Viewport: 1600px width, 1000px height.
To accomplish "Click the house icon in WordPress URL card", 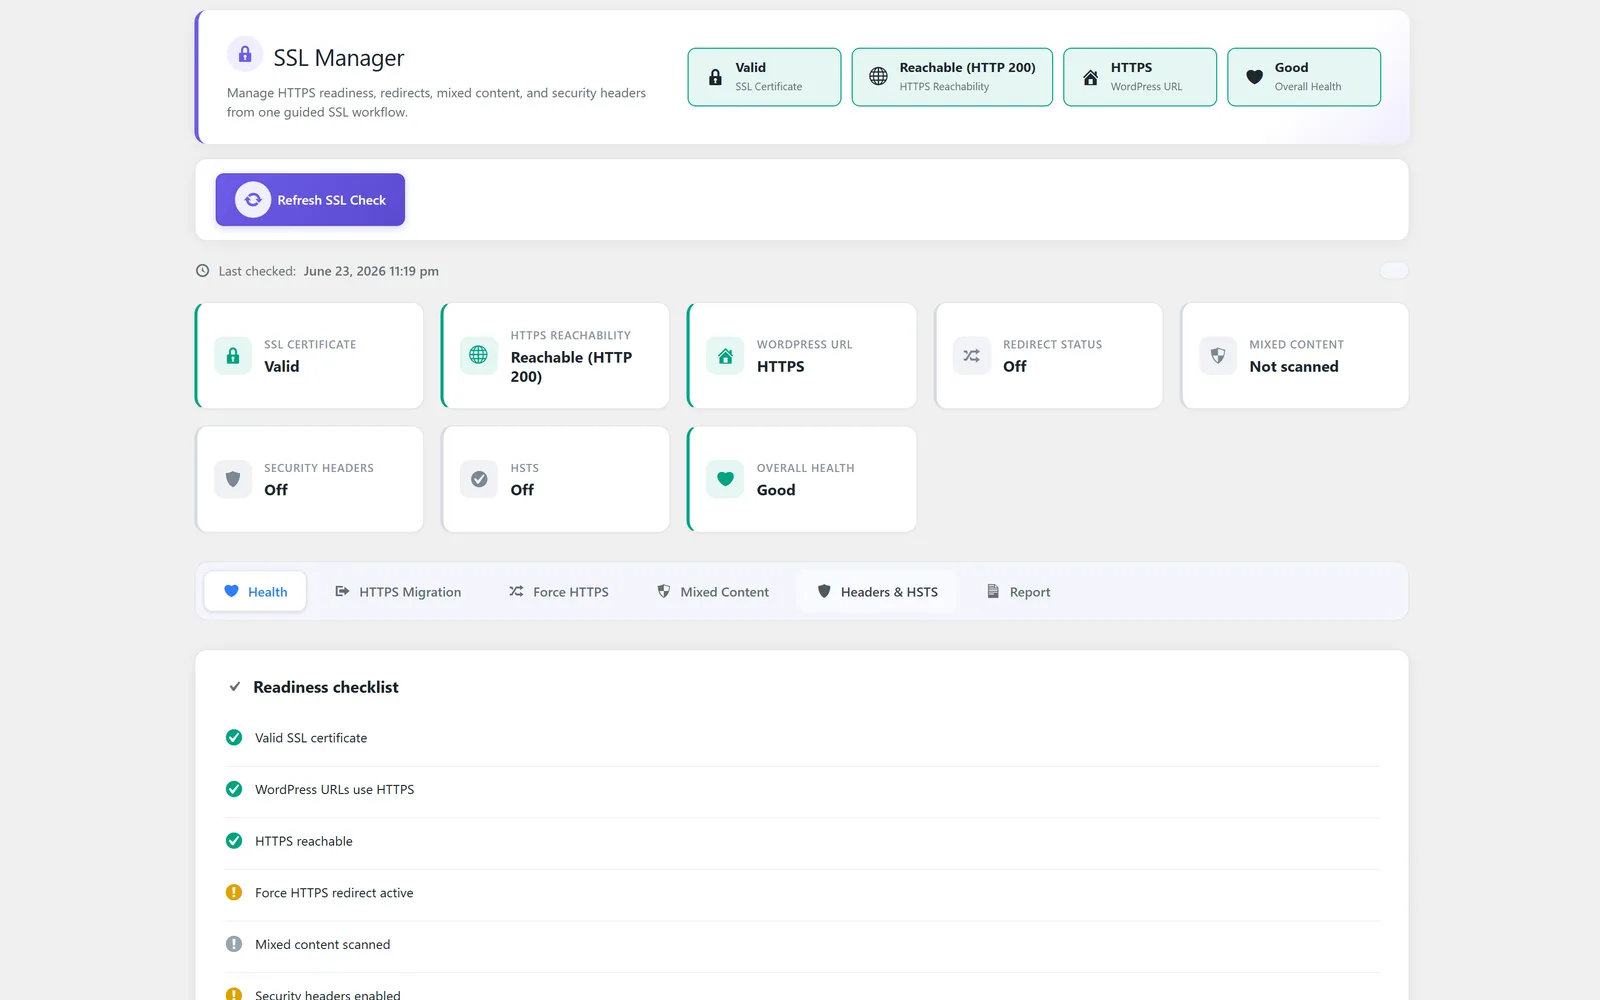I will [725, 356].
